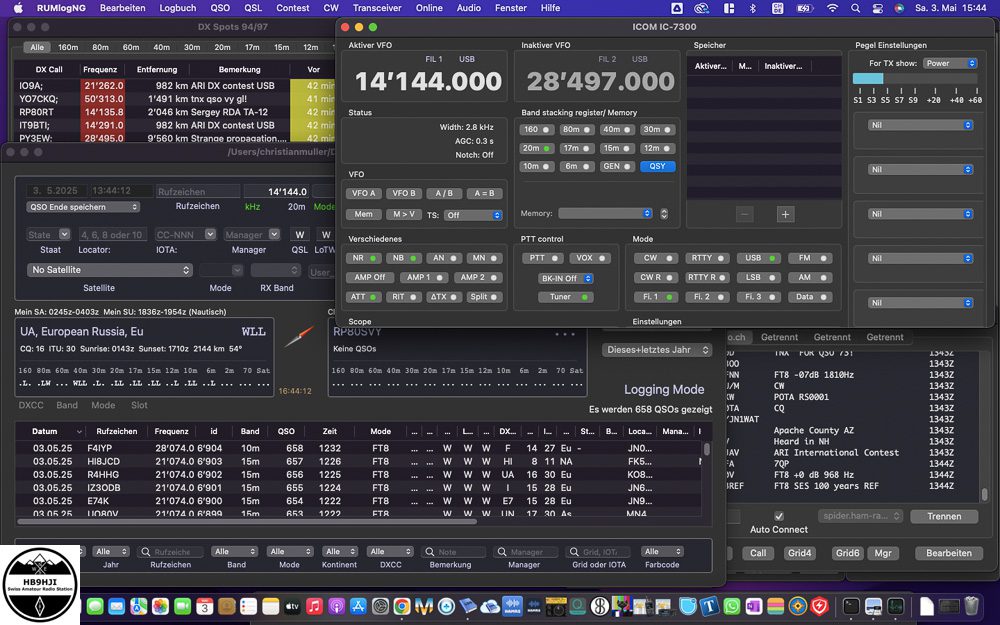This screenshot has height=625, width=1000.
Task: Open Google Chrome from the Dock
Action: tap(402, 606)
